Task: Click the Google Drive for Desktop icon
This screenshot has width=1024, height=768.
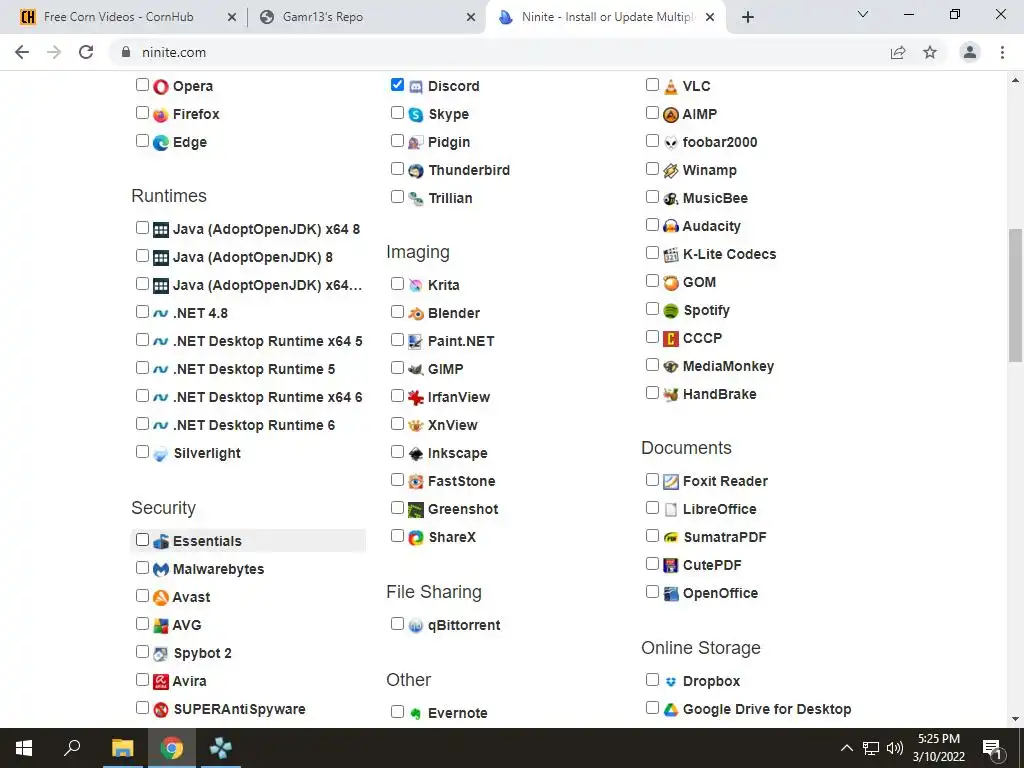Action: (671, 709)
